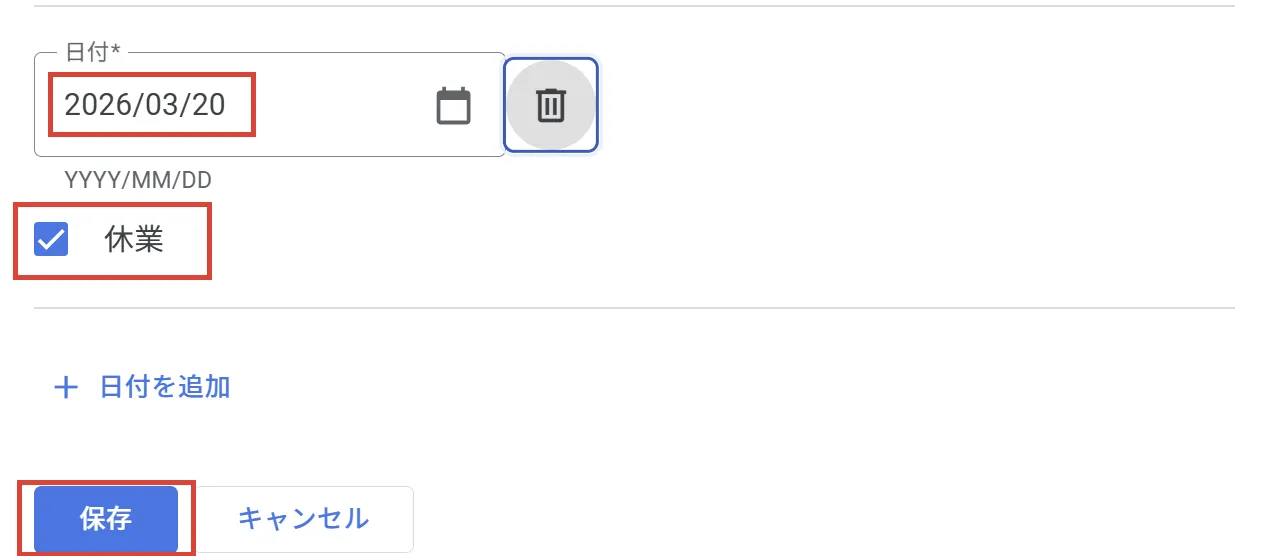Image resolution: width=1281 pixels, height=556 pixels.
Task: Remove this special date using the trash button
Action: 551,105
